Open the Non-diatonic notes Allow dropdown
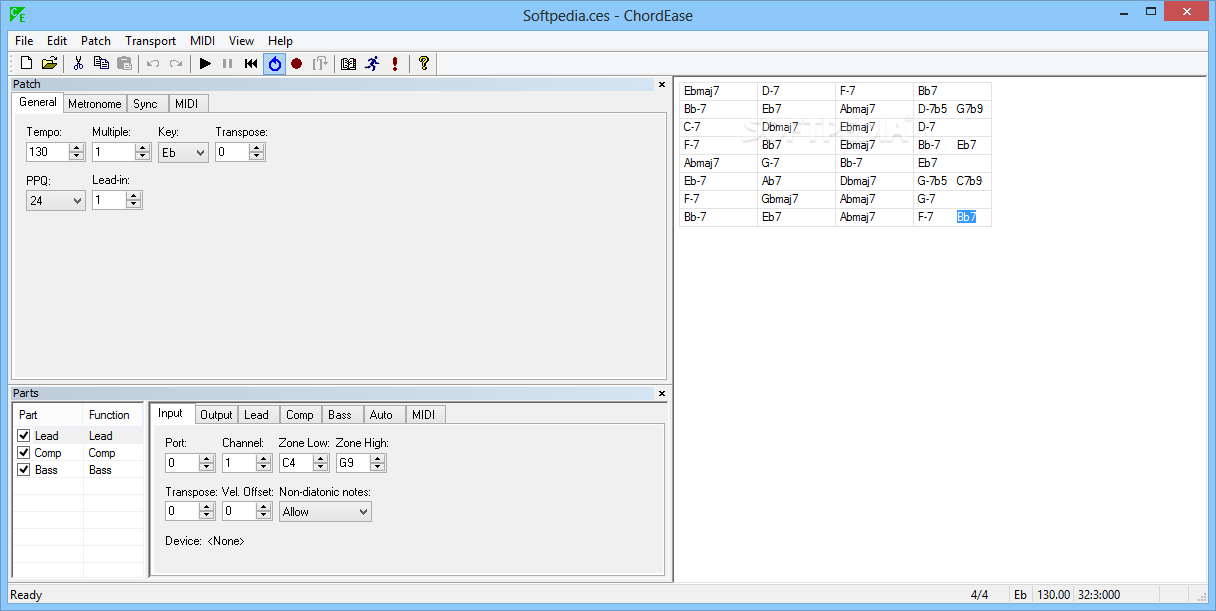 (325, 512)
